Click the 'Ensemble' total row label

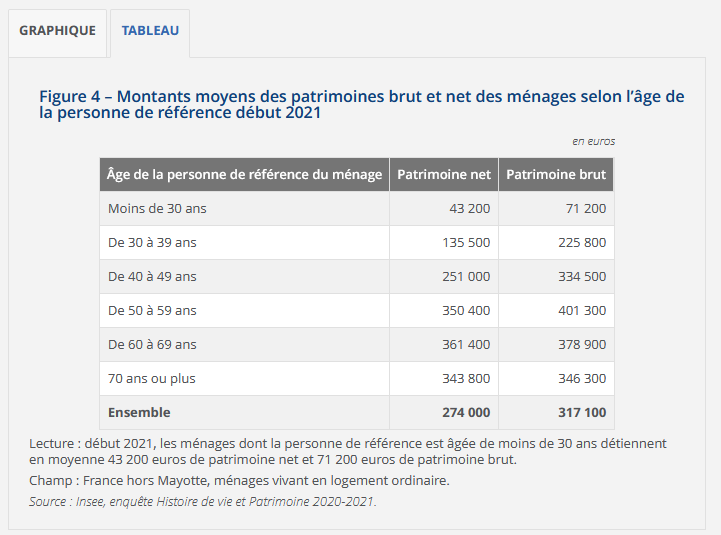(x=139, y=412)
